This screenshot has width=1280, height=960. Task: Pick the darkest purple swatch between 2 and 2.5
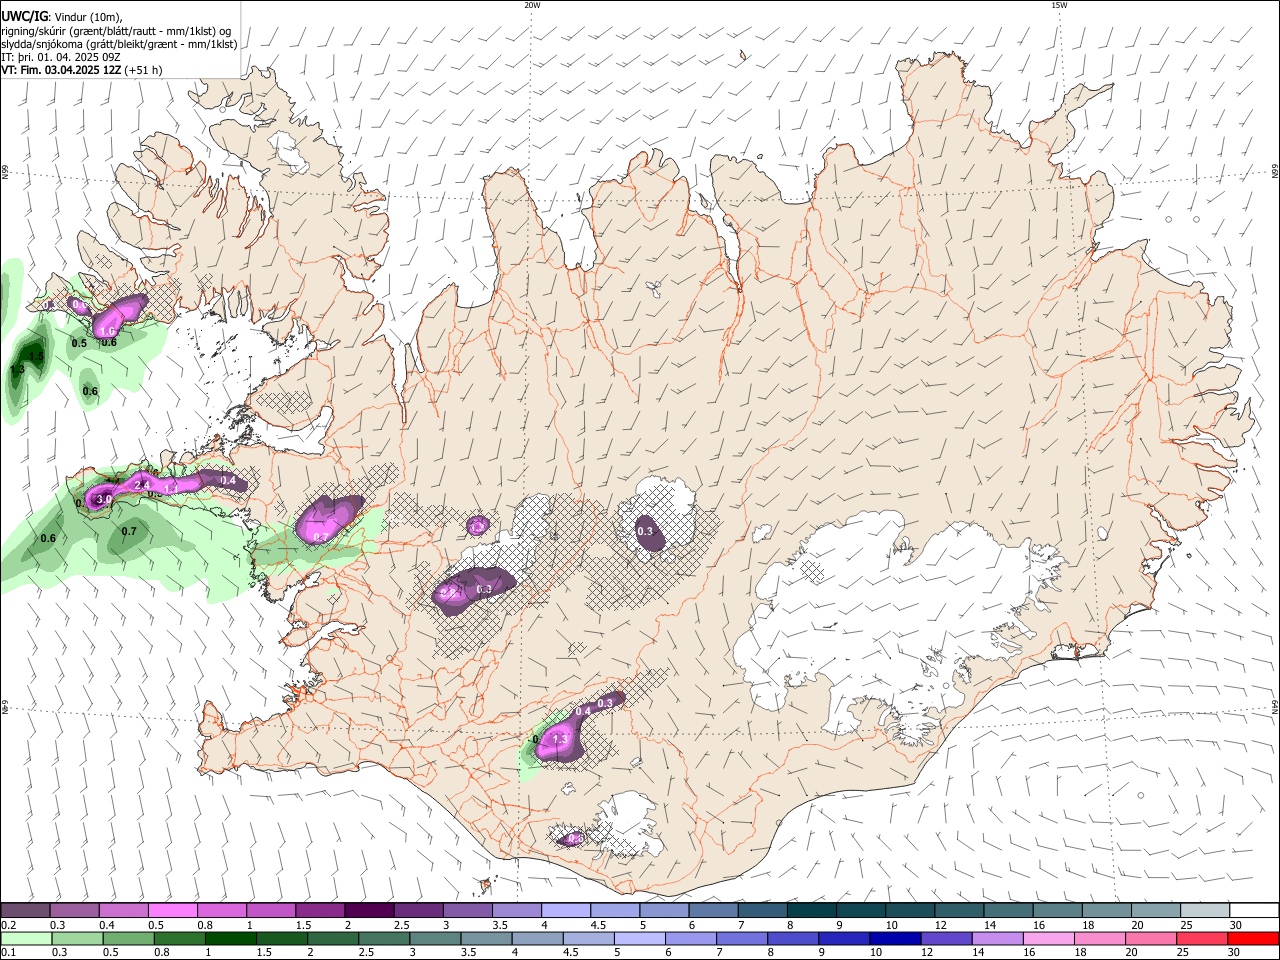click(x=368, y=910)
